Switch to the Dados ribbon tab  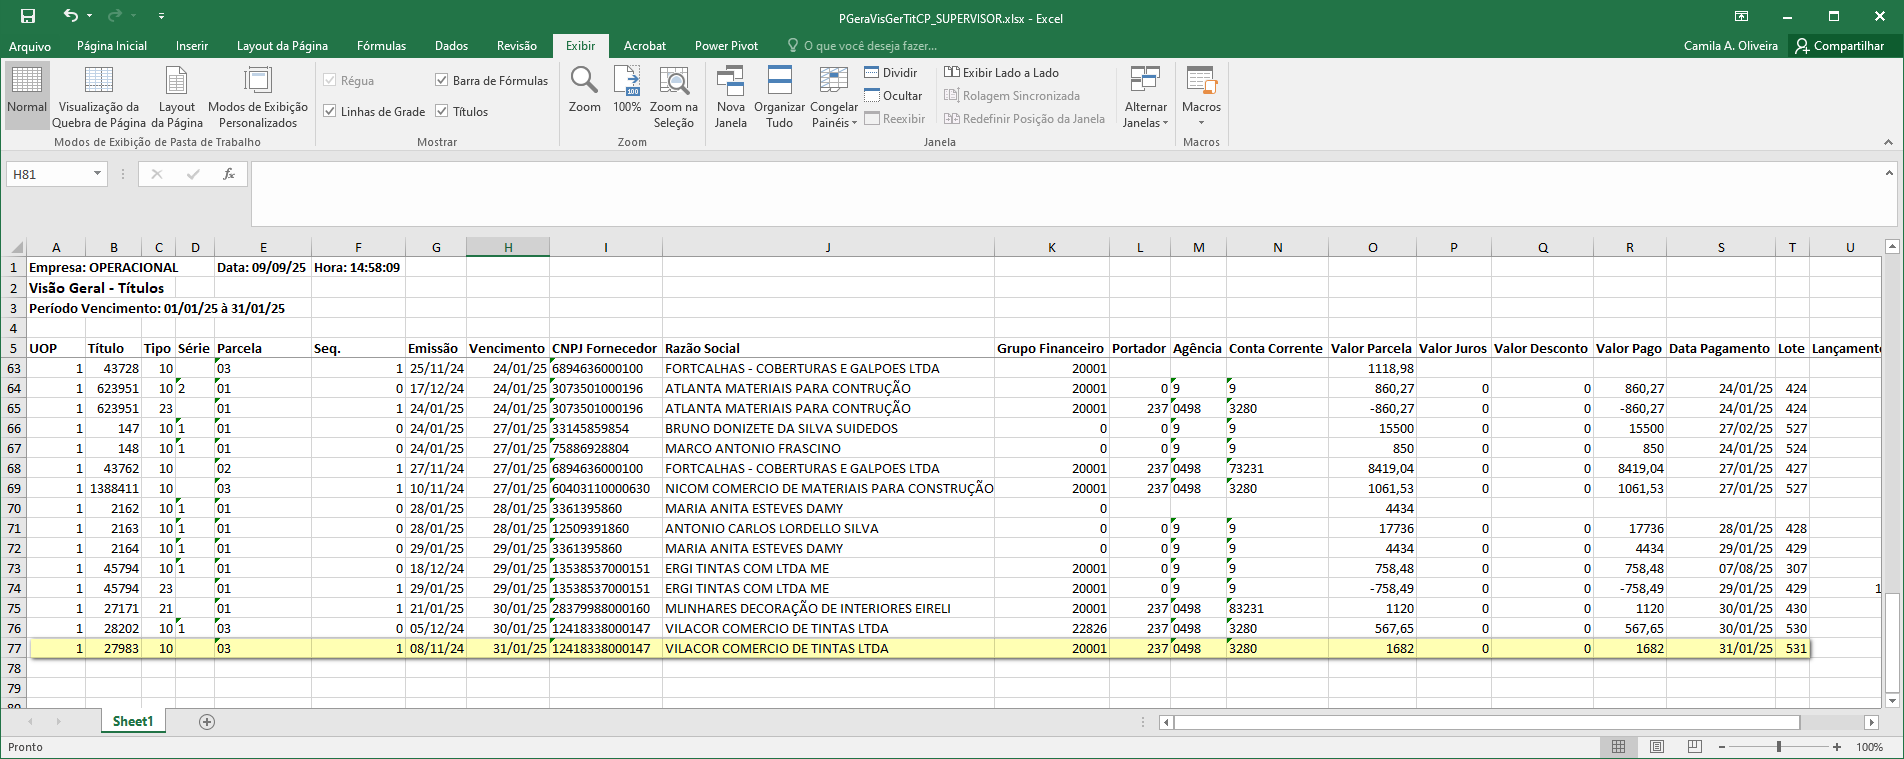pyautogui.click(x=451, y=46)
